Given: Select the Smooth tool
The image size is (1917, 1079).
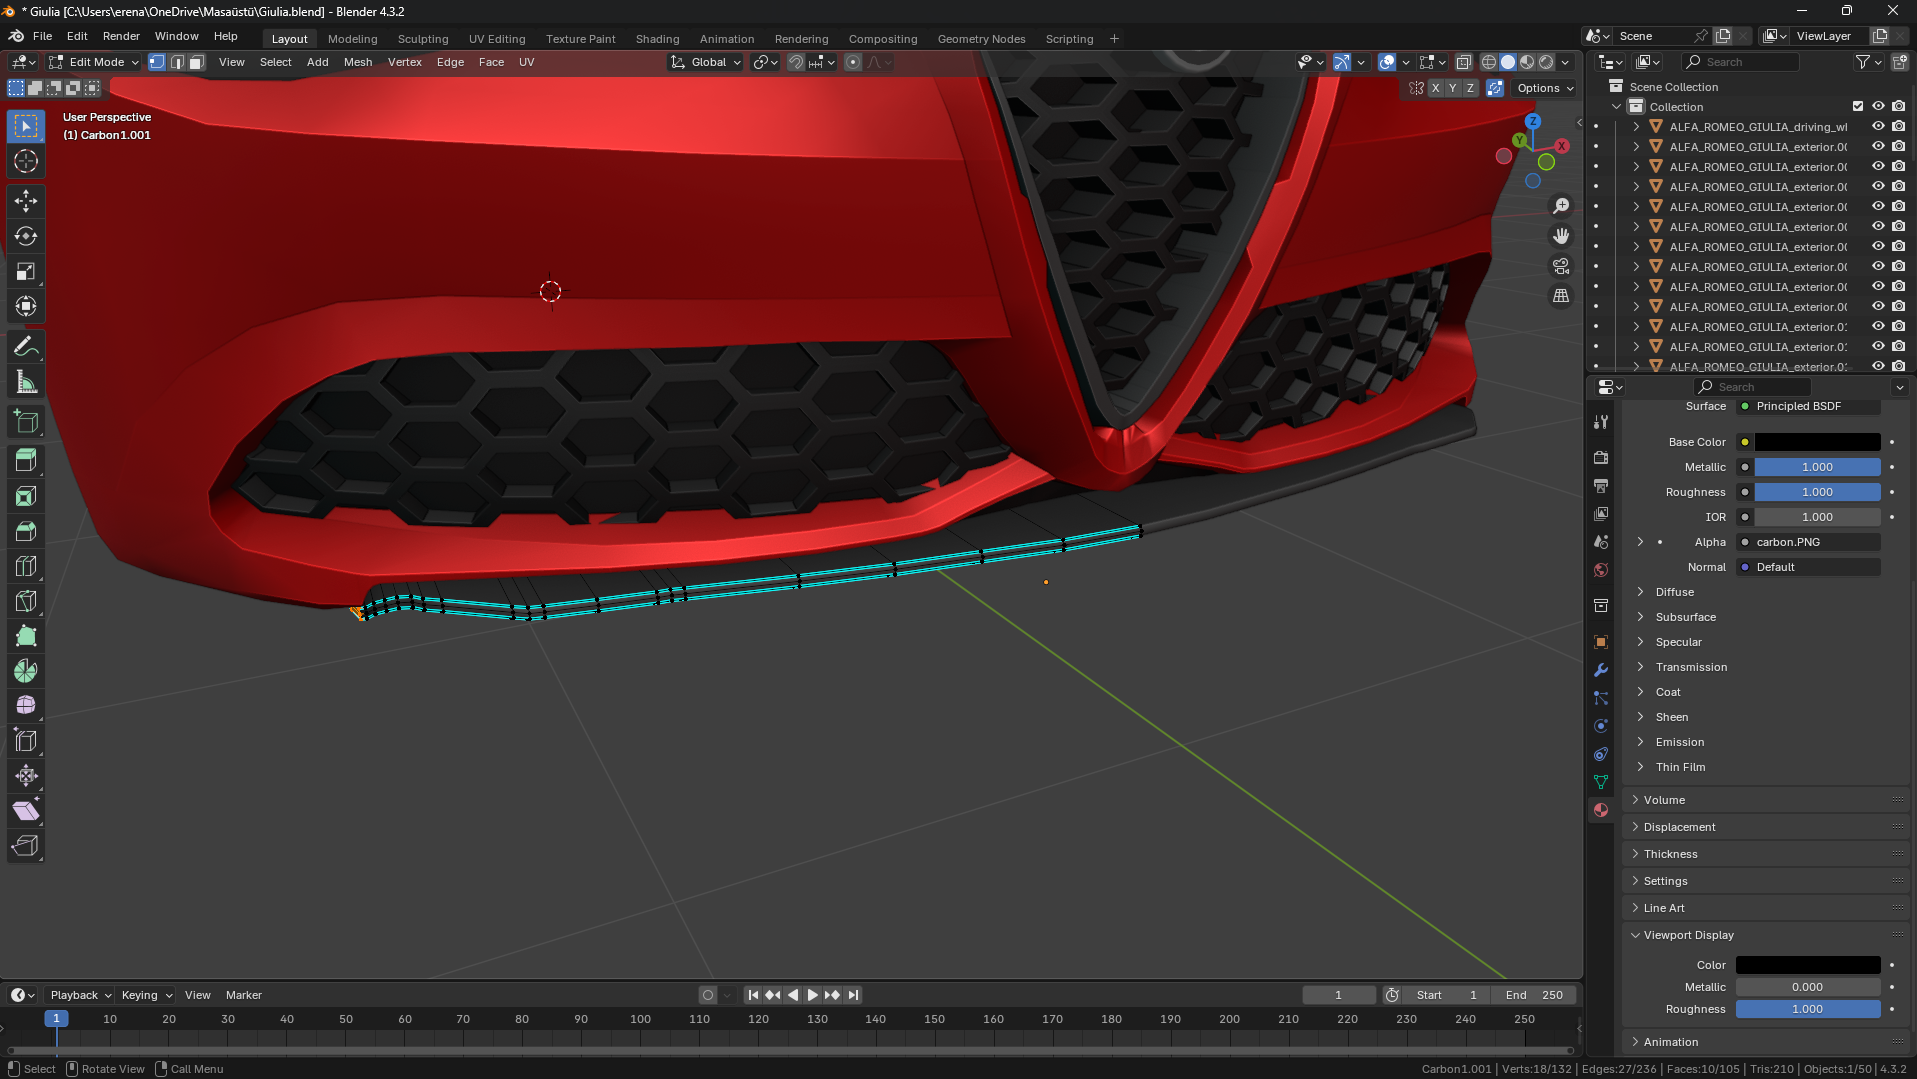Looking at the screenshot, I should [x=26, y=706].
